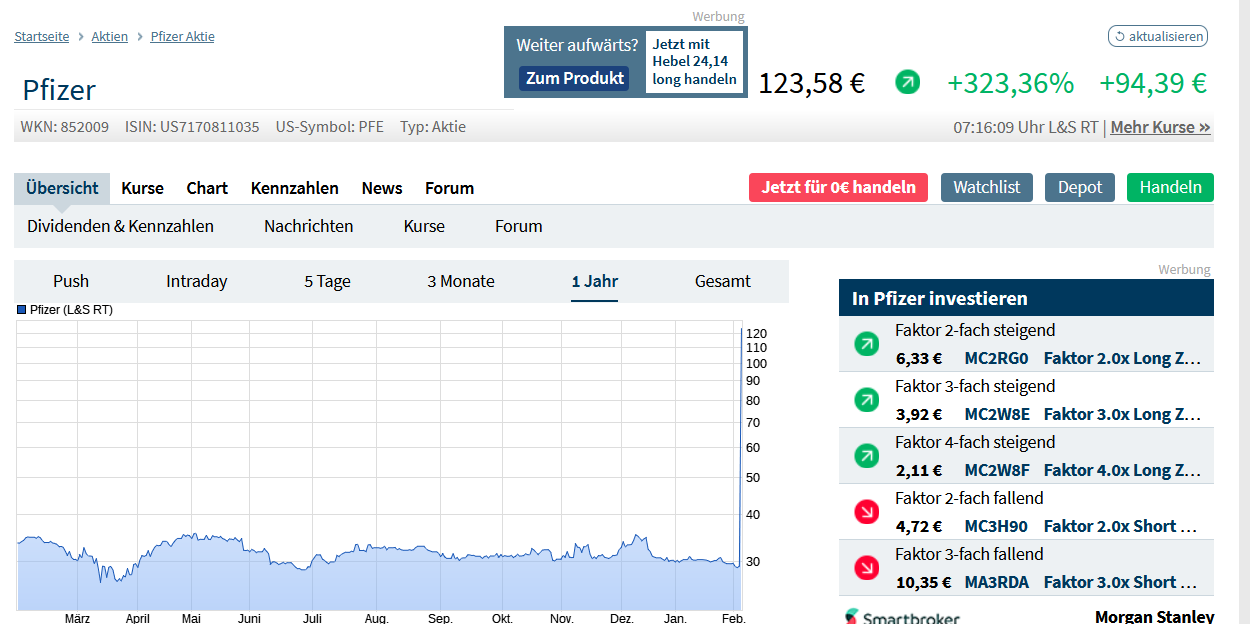Show the Push chart view
The width and height of the screenshot is (1250, 624).
[x=71, y=281]
